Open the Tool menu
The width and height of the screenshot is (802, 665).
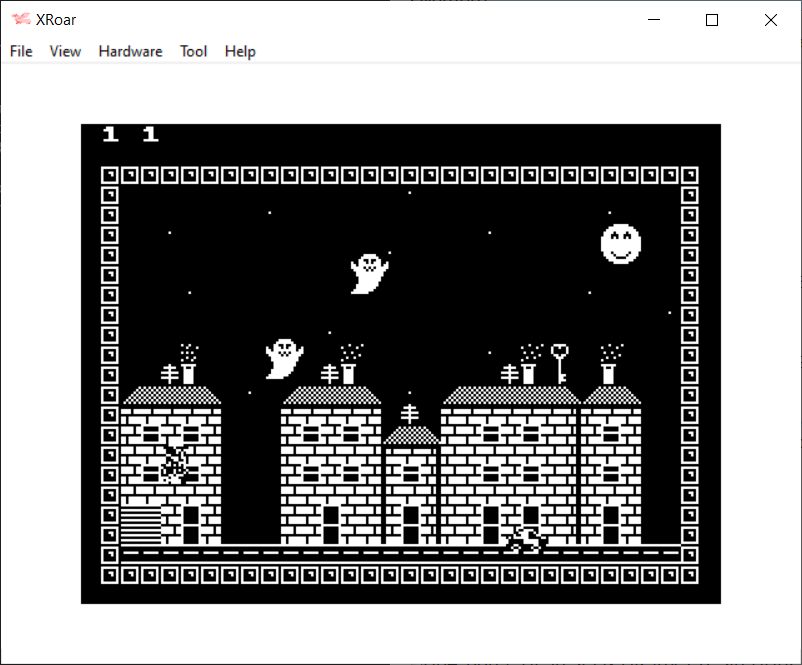(x=193, y=51)
